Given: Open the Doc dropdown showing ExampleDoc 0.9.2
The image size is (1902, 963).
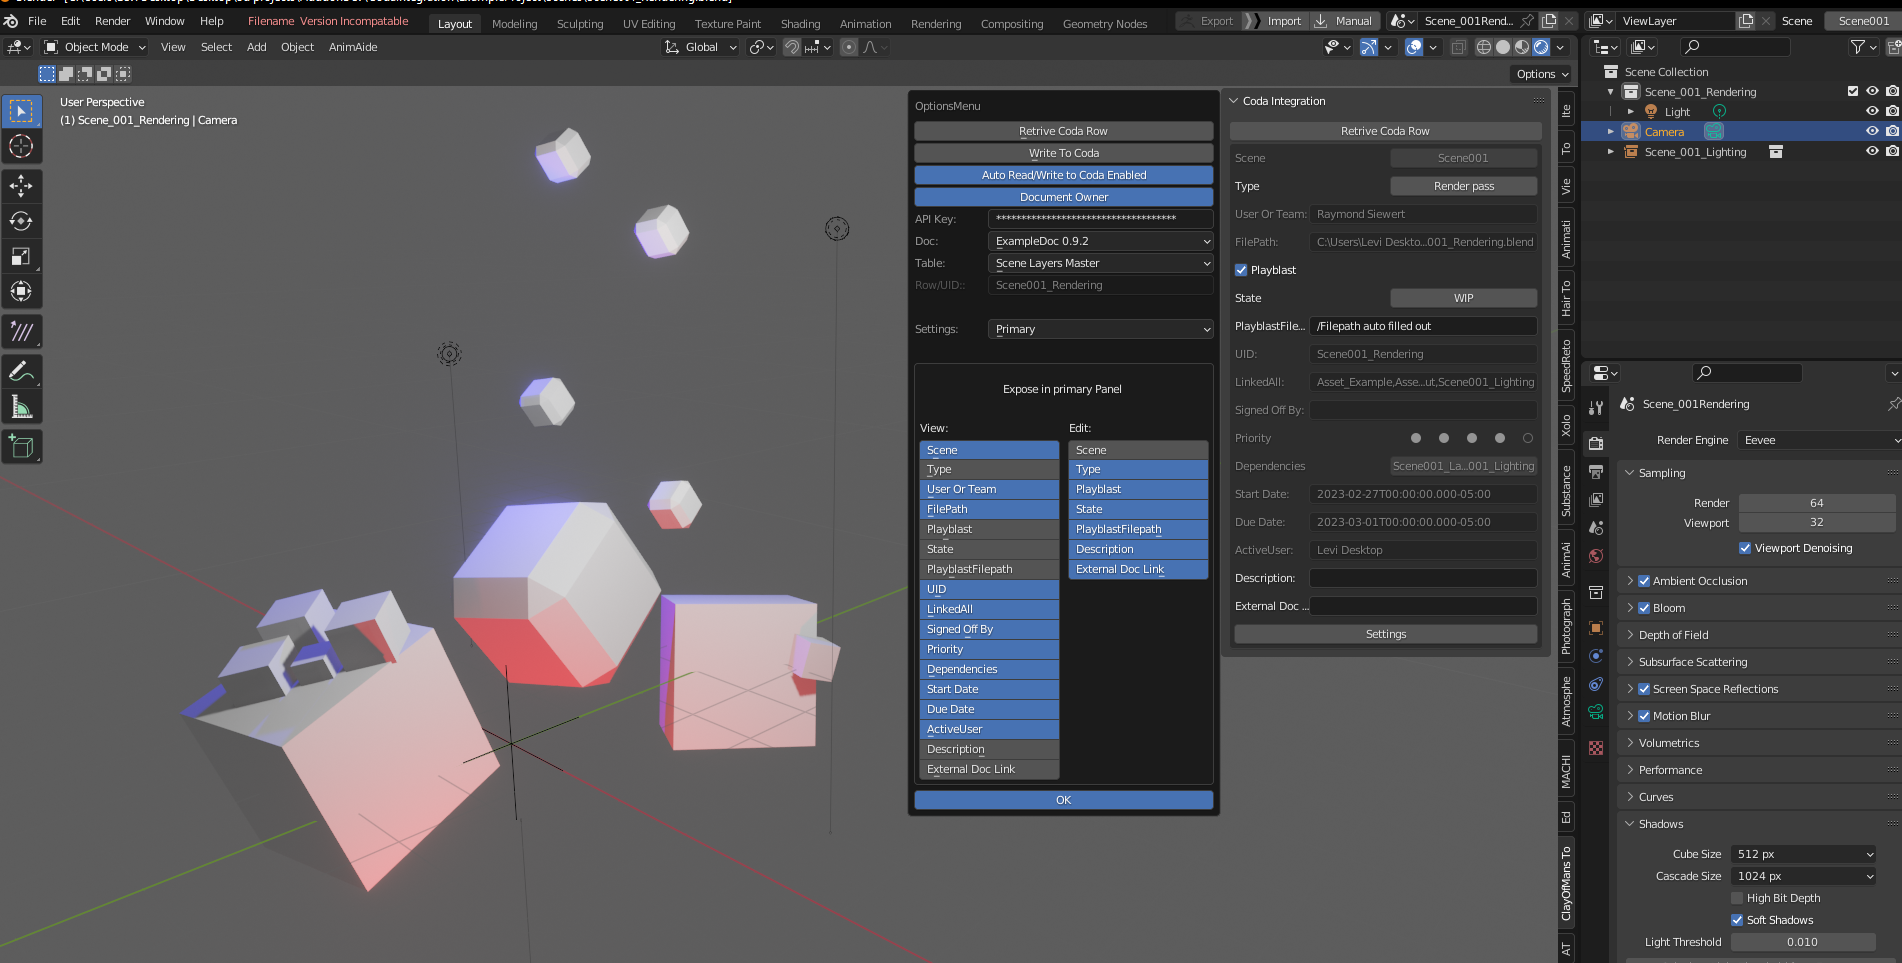Looking at the screenshot, I should click(x=1100, y=241).
